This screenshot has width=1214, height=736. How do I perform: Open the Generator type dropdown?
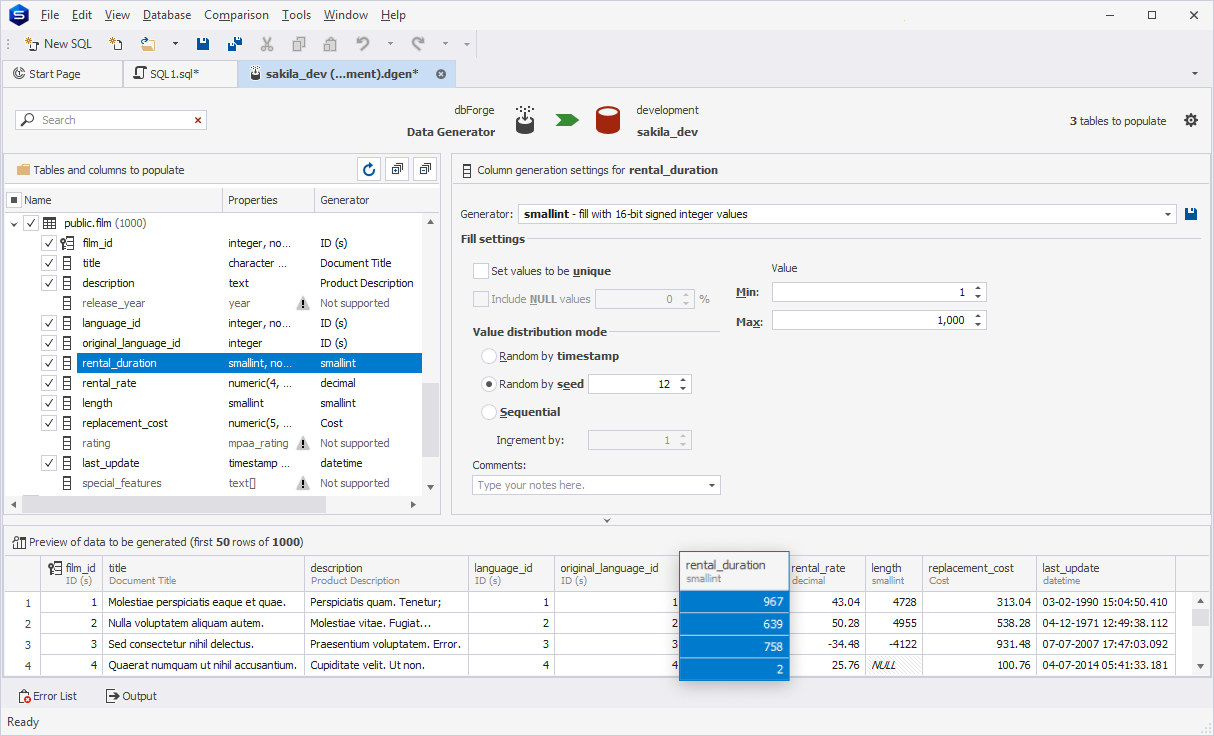tap(1168, 214)
